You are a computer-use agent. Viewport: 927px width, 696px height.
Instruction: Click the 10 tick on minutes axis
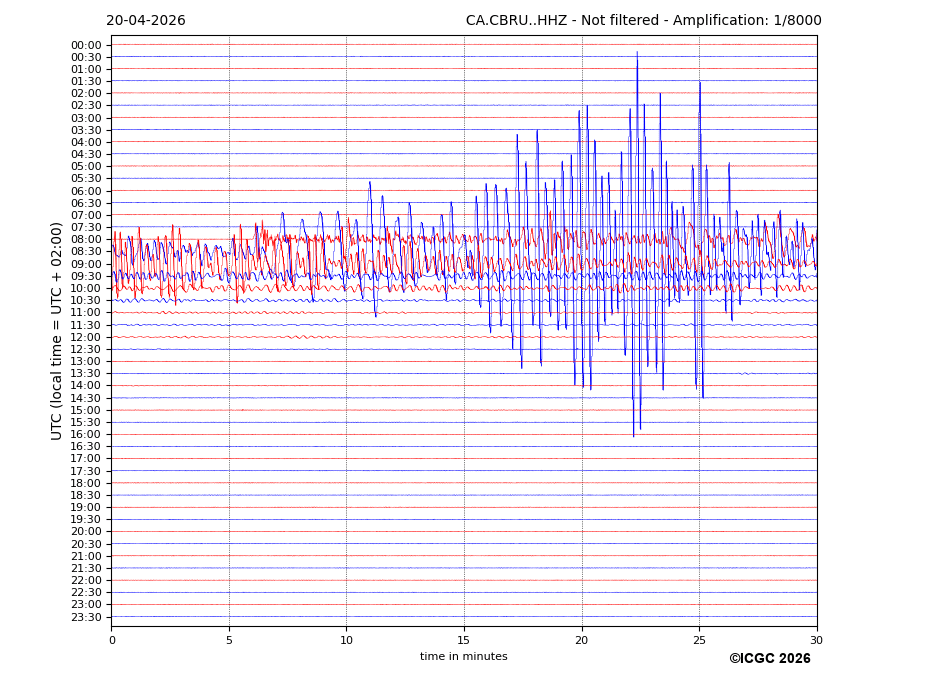(346, 640)
